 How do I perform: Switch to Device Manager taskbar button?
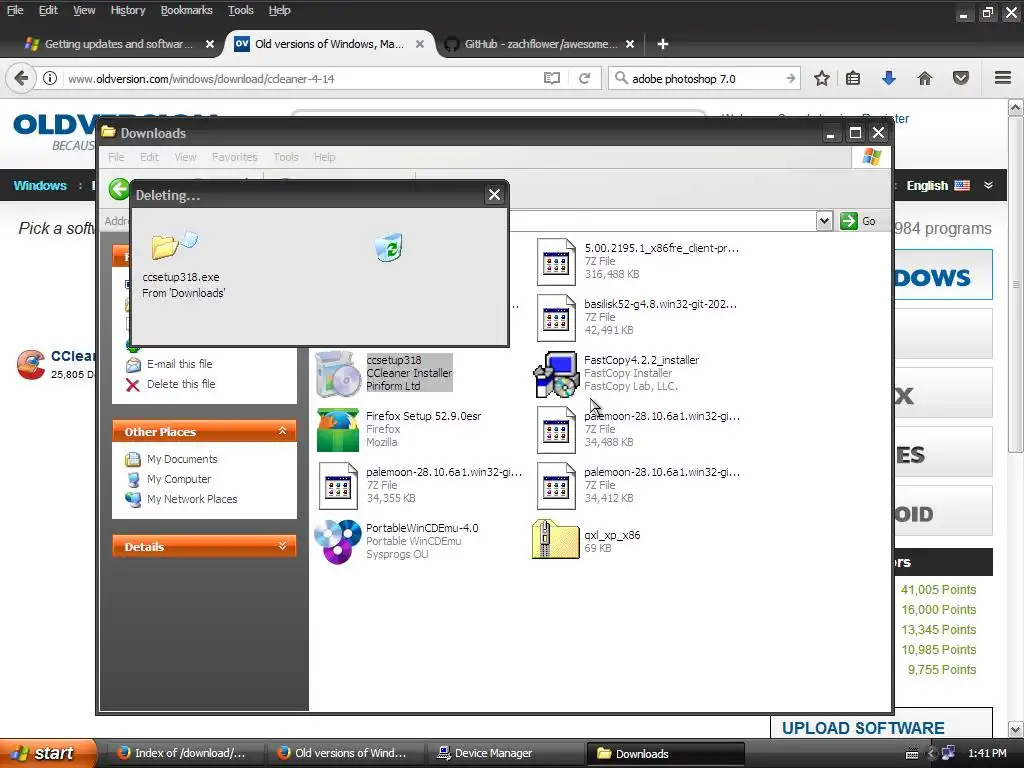pyautogui.click(x=504, y=753)
